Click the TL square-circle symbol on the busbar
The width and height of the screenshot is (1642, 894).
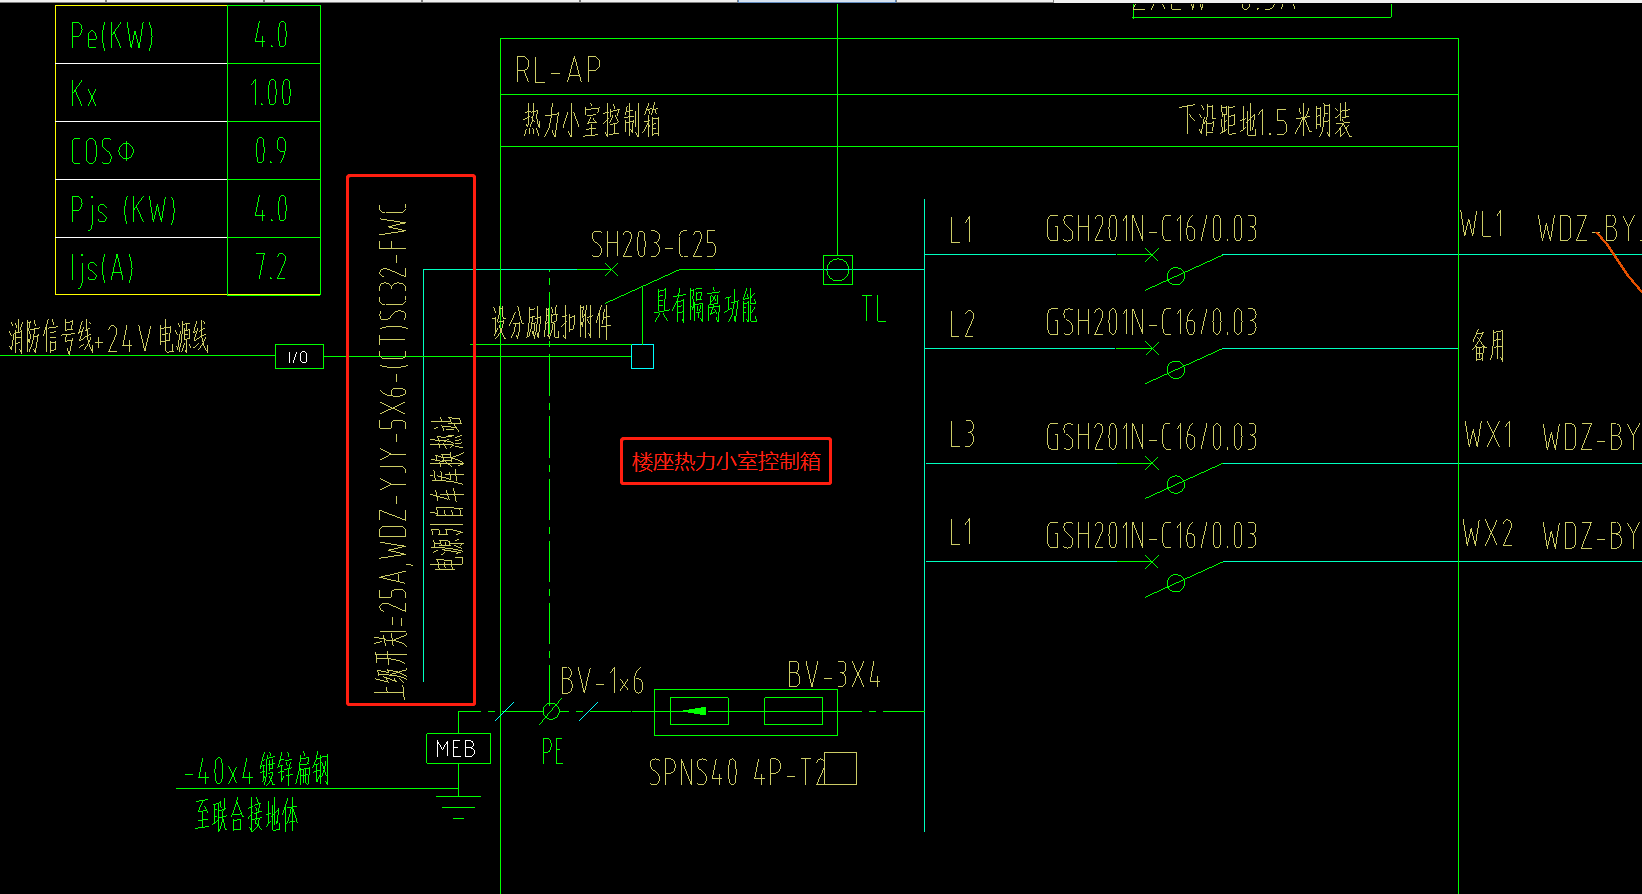[x=838, y=270]
